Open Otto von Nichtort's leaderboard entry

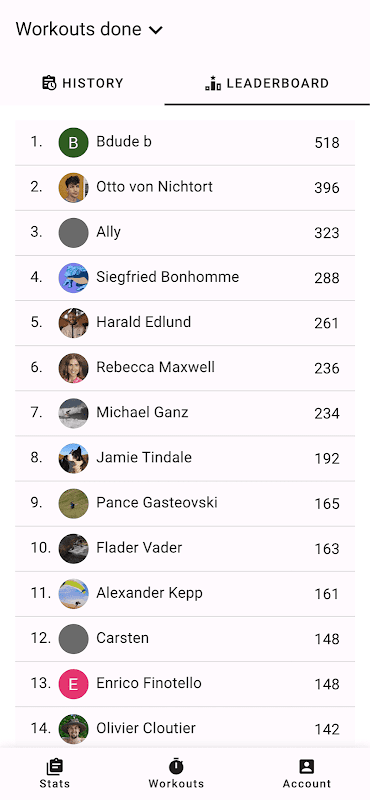(185, 188)
